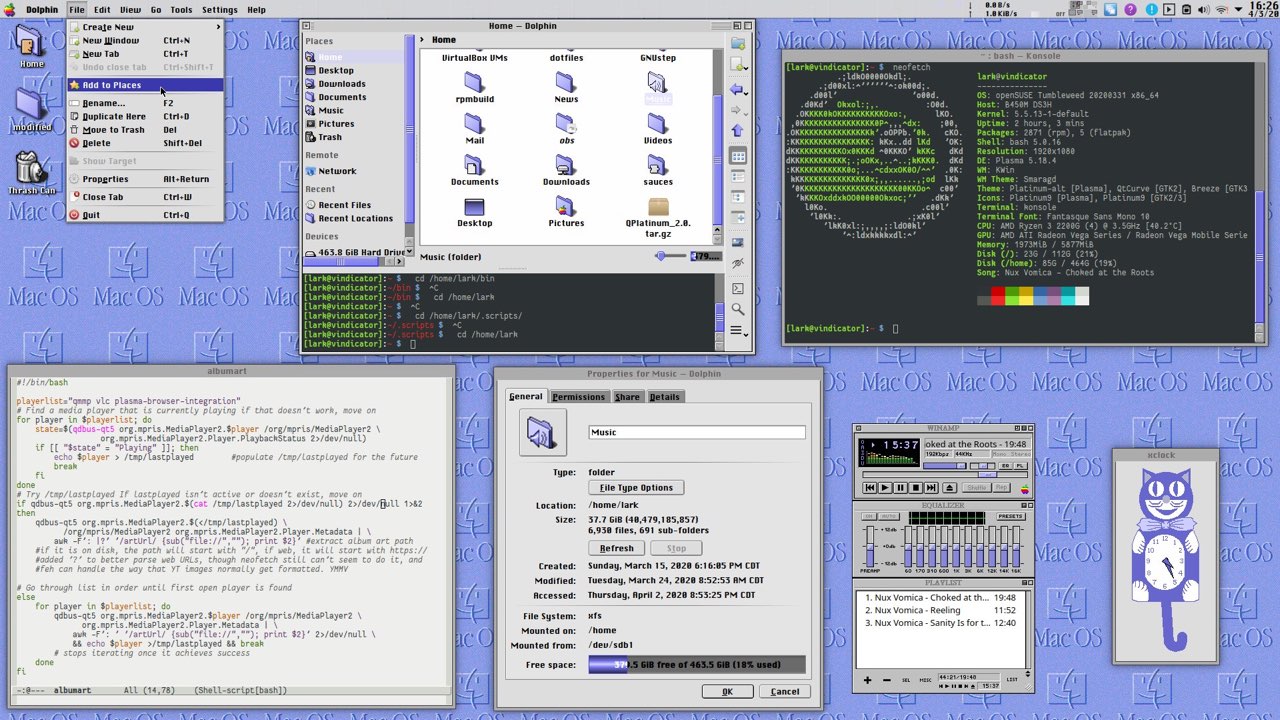Select playlist track Nux Vomica - Reeling
This screenshot has height=720, width=1280.
tap(943, 610)
